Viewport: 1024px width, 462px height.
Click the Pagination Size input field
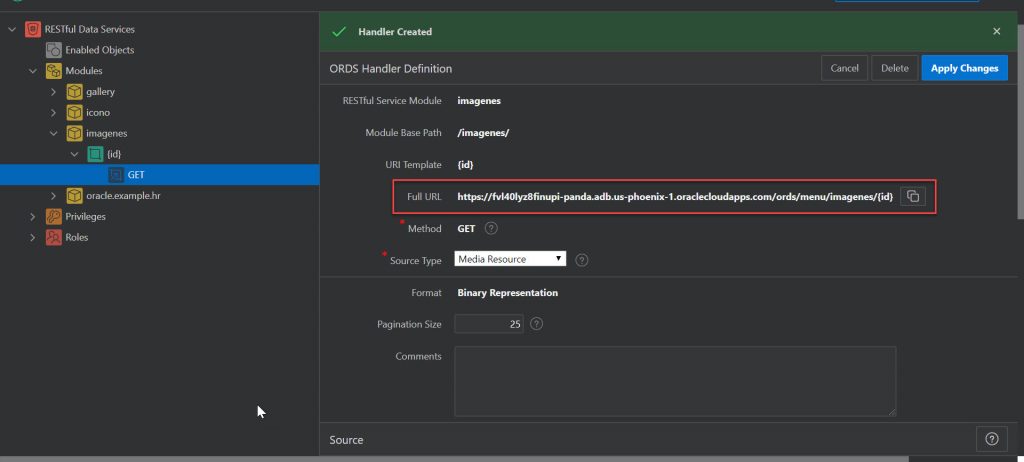[489, 324]
